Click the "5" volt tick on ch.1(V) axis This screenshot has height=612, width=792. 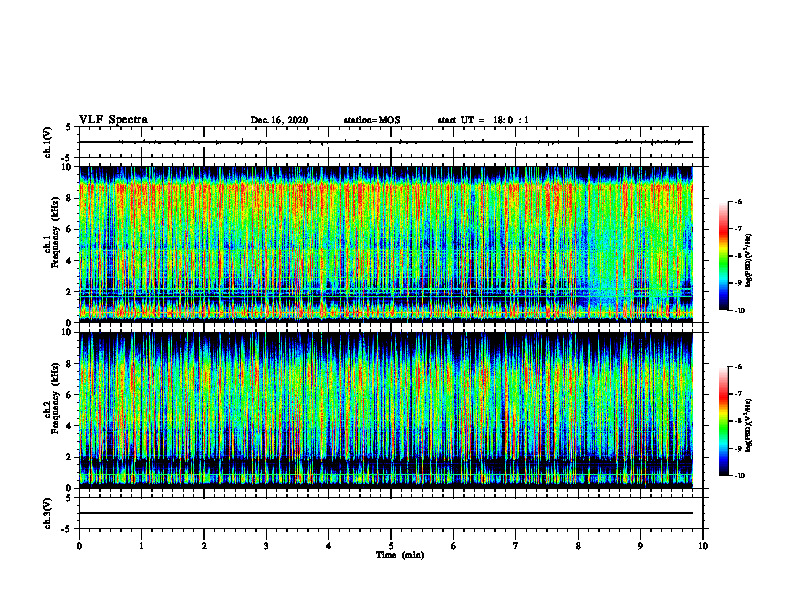coord(69,127)
